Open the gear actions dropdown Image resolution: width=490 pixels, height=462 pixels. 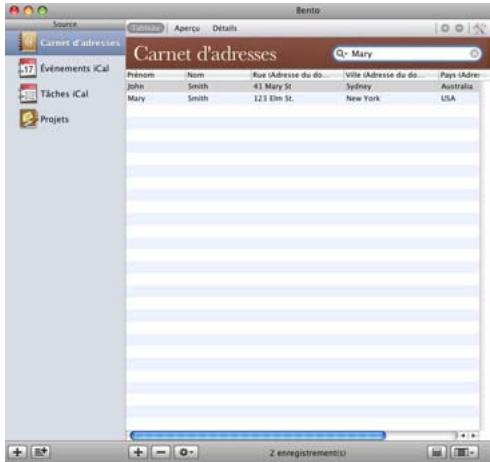coord(186,452)
